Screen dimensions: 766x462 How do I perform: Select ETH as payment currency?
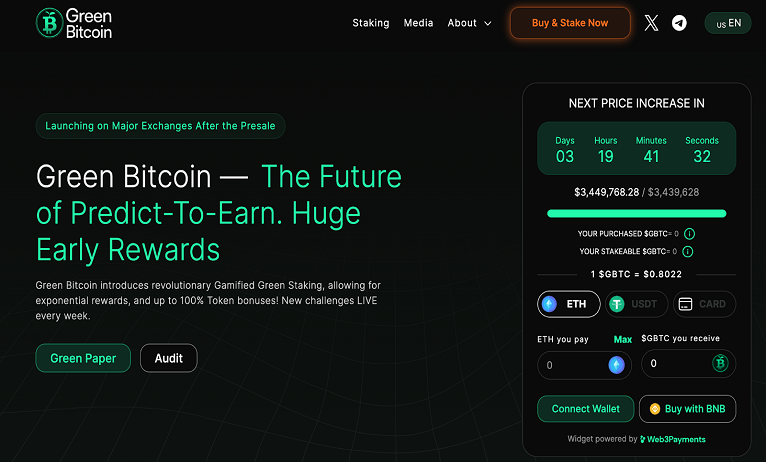pyautogui.click(x=569, y=304)
